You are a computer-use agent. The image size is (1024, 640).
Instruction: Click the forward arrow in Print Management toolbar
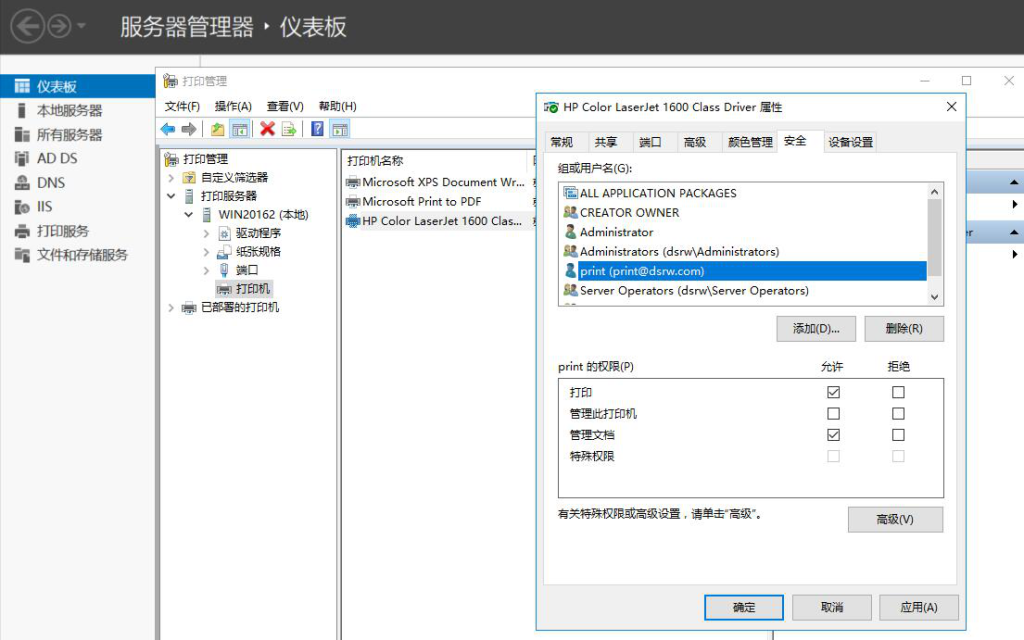[x=189, y=129]
